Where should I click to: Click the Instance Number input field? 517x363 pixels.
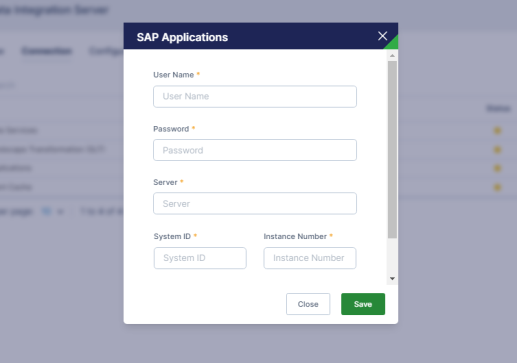point(310,258)
